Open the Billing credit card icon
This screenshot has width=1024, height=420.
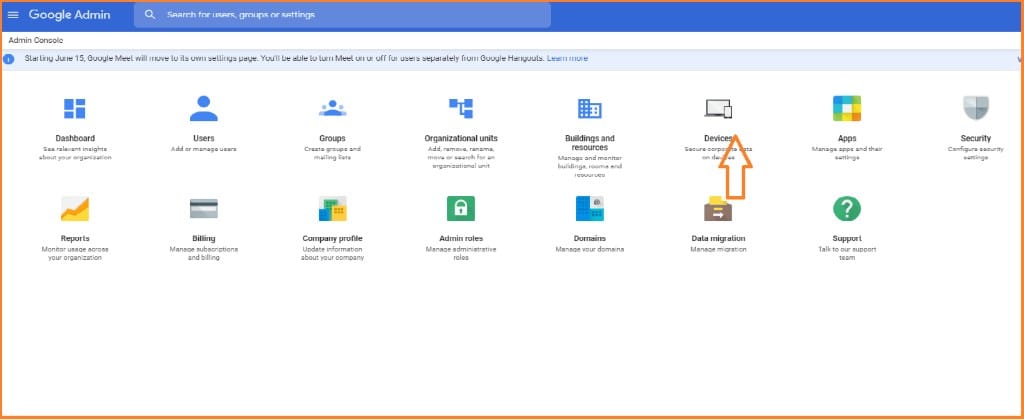204,208
